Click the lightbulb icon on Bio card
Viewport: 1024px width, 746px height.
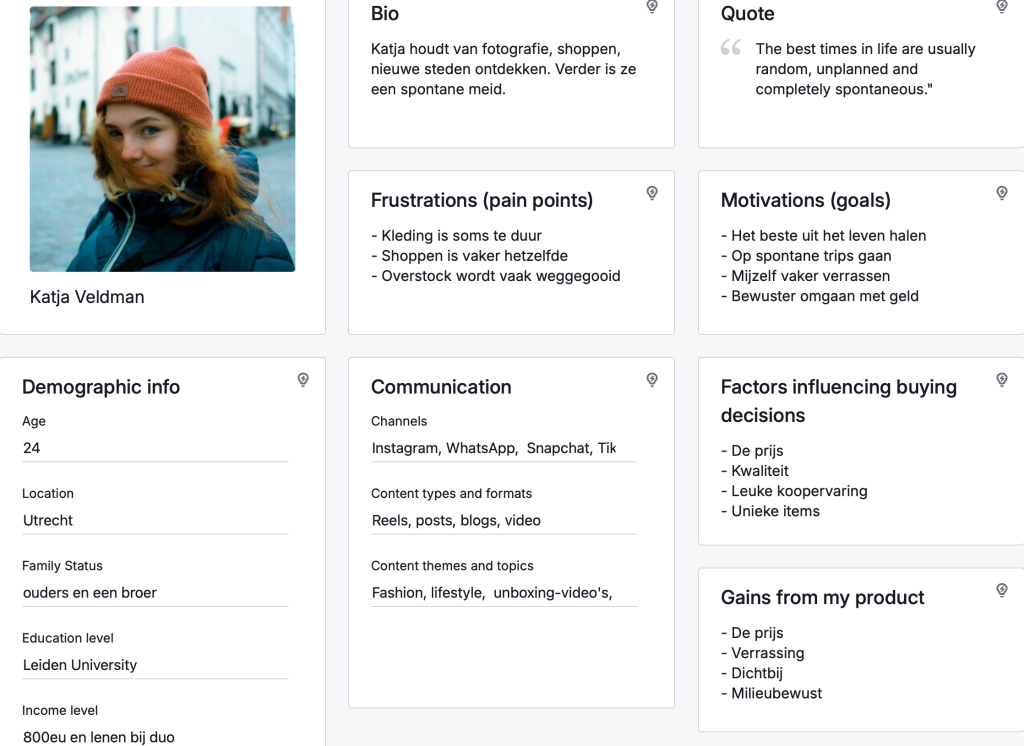tap(652, 7)
